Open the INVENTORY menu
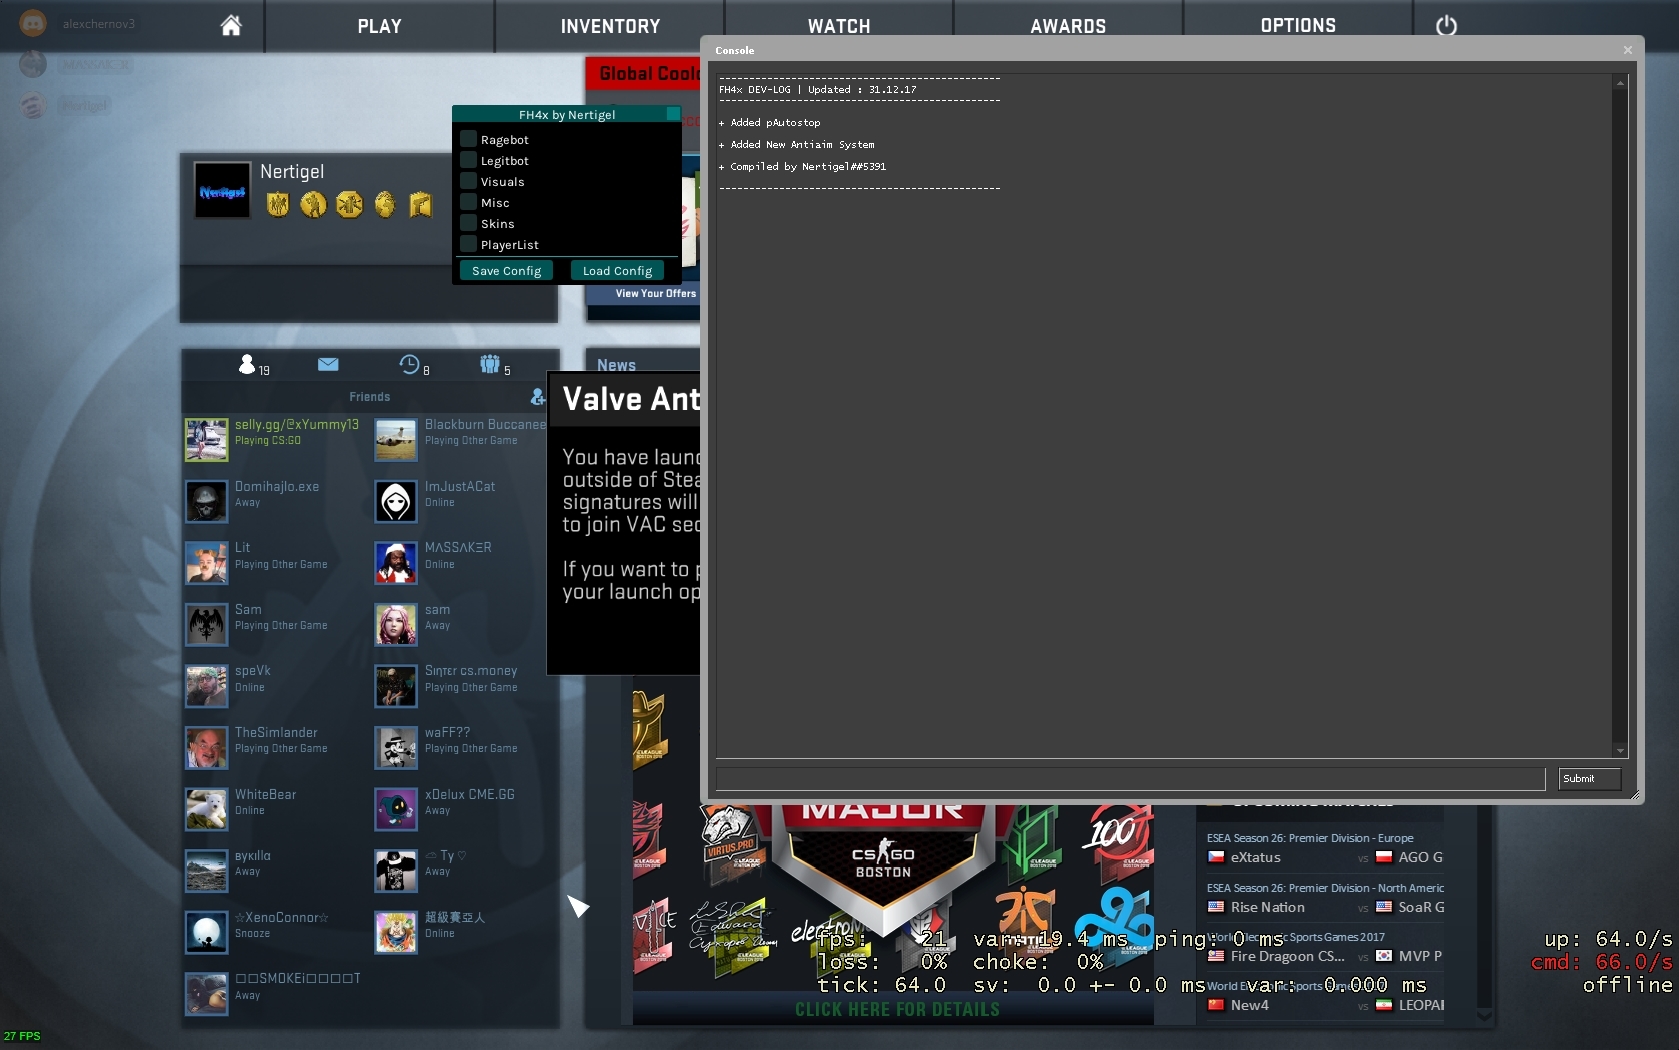Viewport: 1679px width, 1050px height. coord(610,26)
